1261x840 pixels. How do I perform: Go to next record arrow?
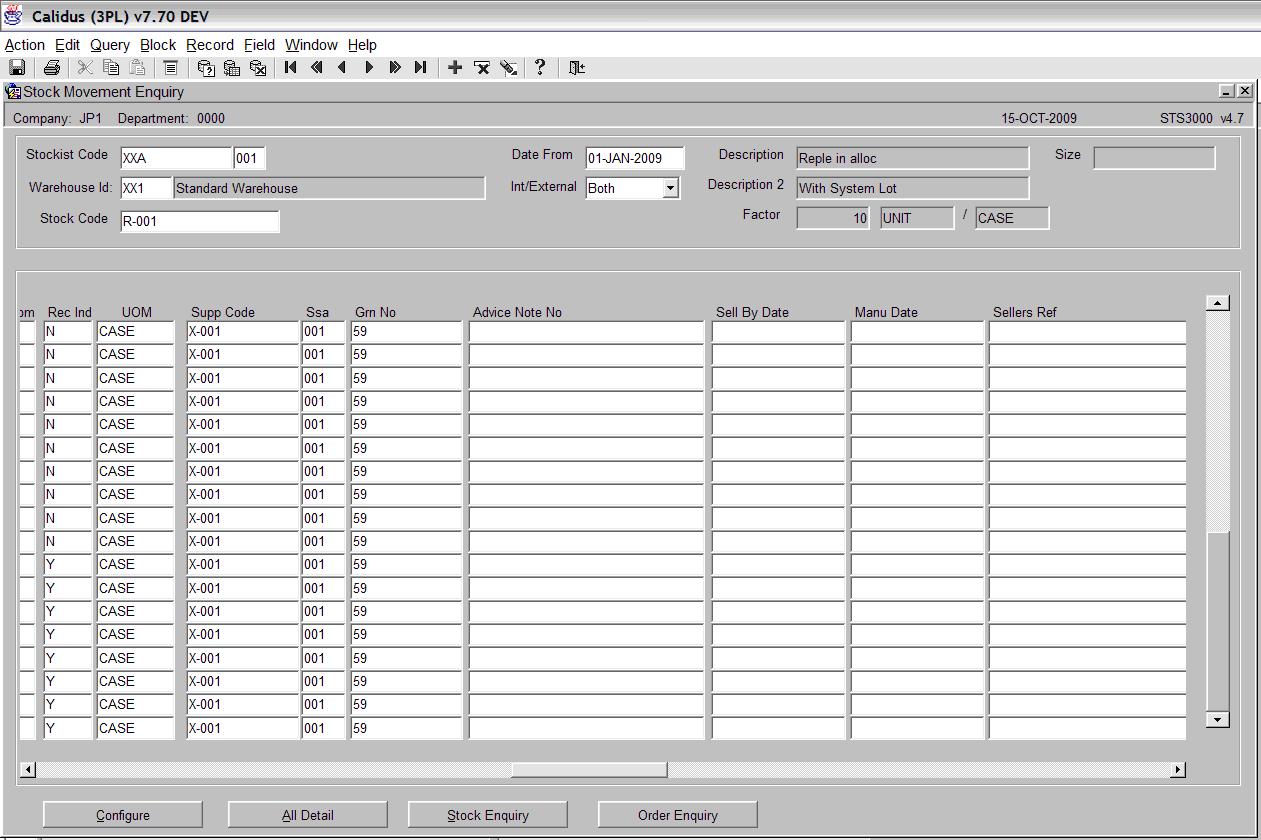coord(369,68)
